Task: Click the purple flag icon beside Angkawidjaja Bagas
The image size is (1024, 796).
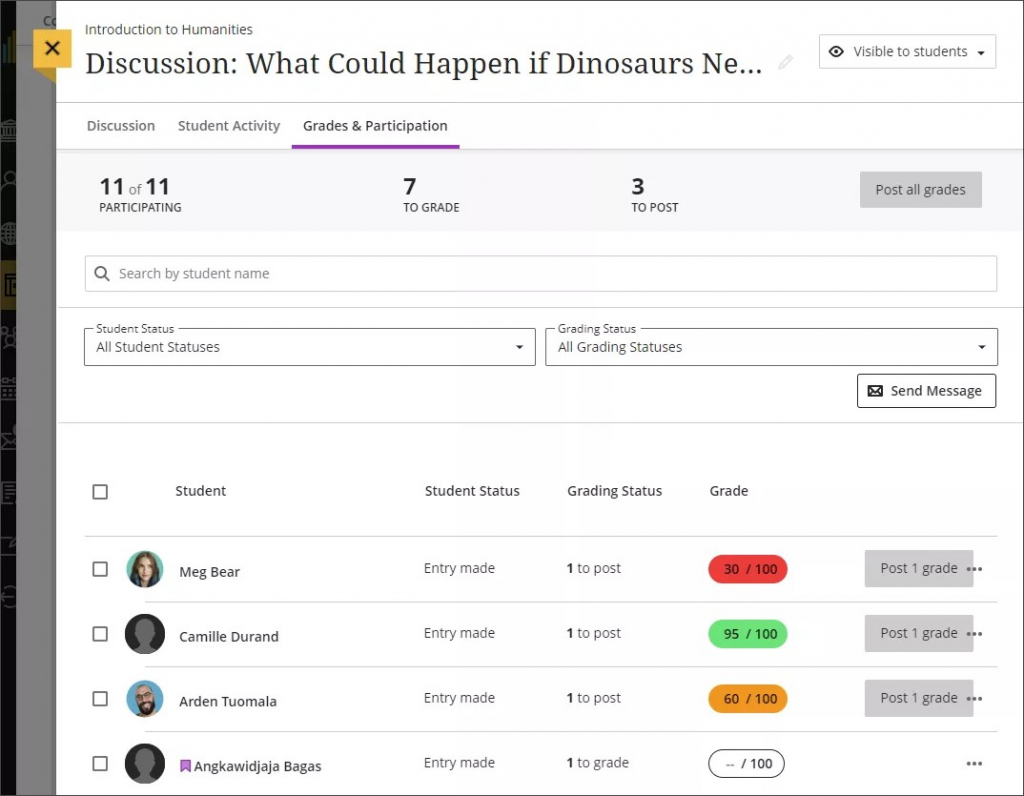Action: tap(184, 764)
